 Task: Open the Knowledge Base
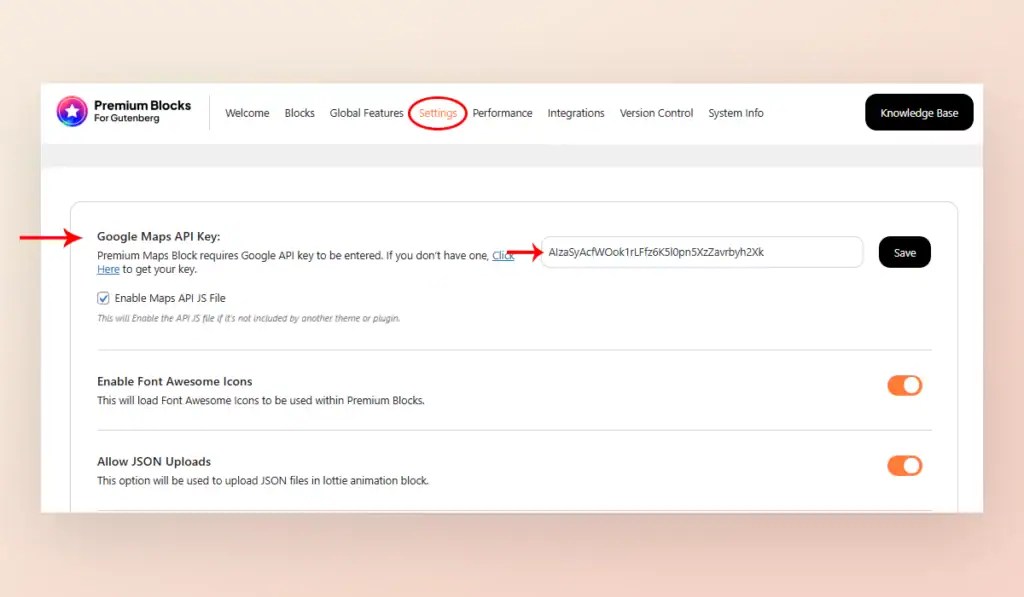click(918, 112)
